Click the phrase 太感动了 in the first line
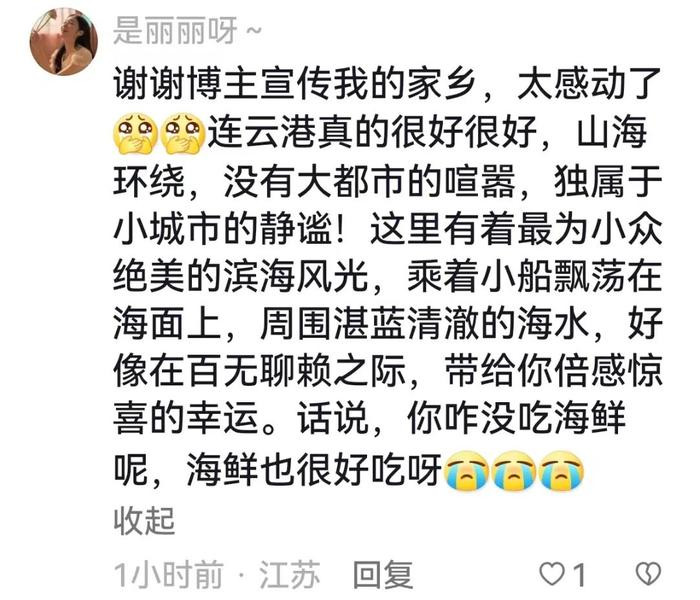Viewport: 700px width, 600px height. [589, 83]
